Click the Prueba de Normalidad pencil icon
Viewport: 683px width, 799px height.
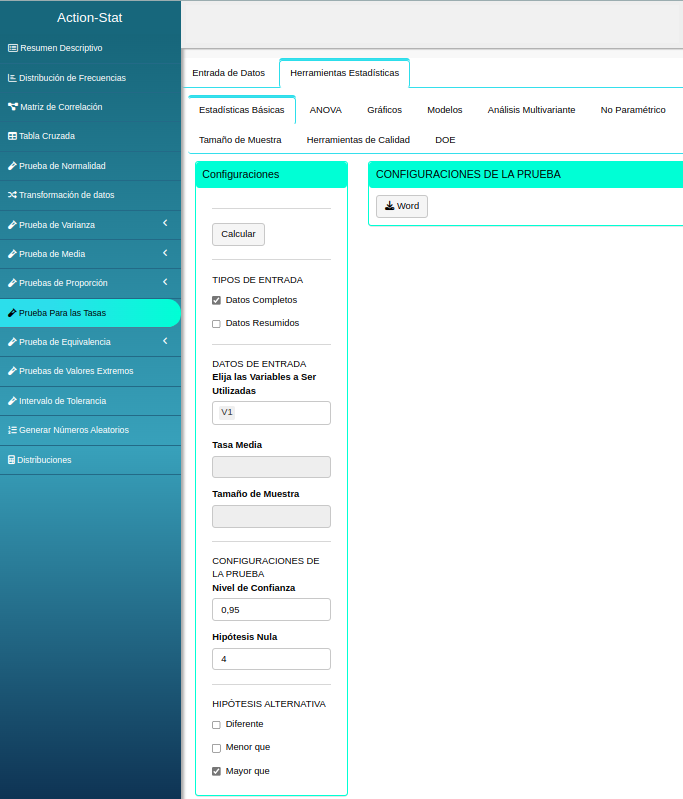(12, 166)
